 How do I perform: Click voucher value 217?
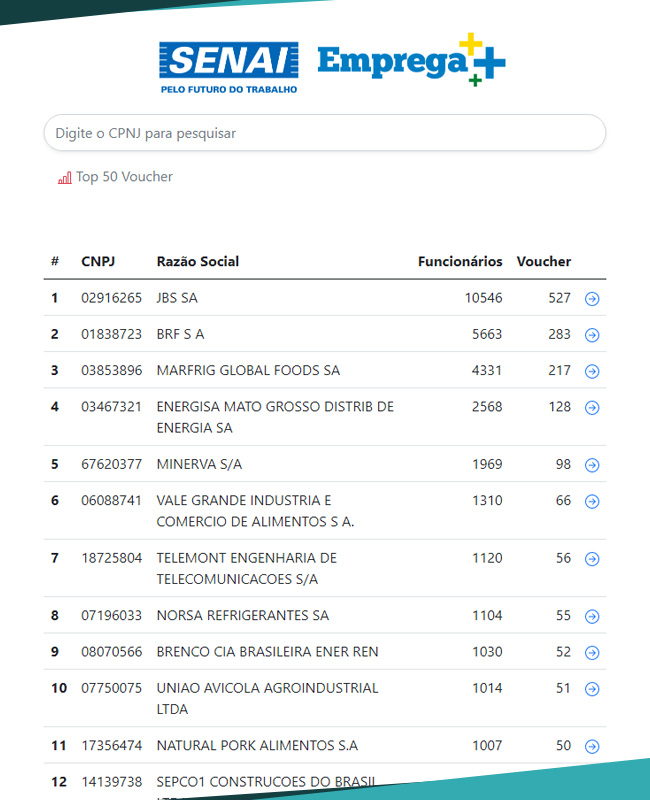click(x=559, y=370)
